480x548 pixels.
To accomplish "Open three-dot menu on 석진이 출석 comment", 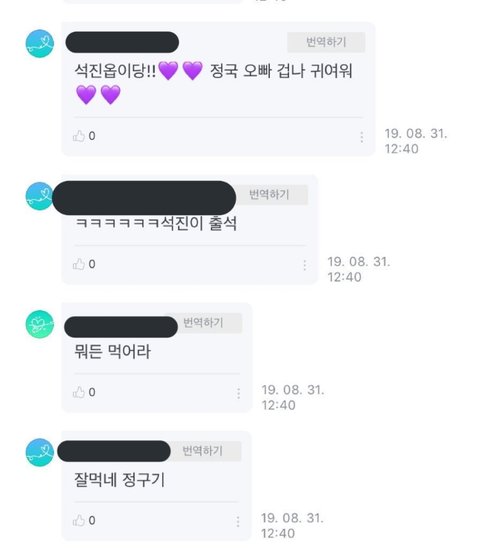I will coord(305,265).
